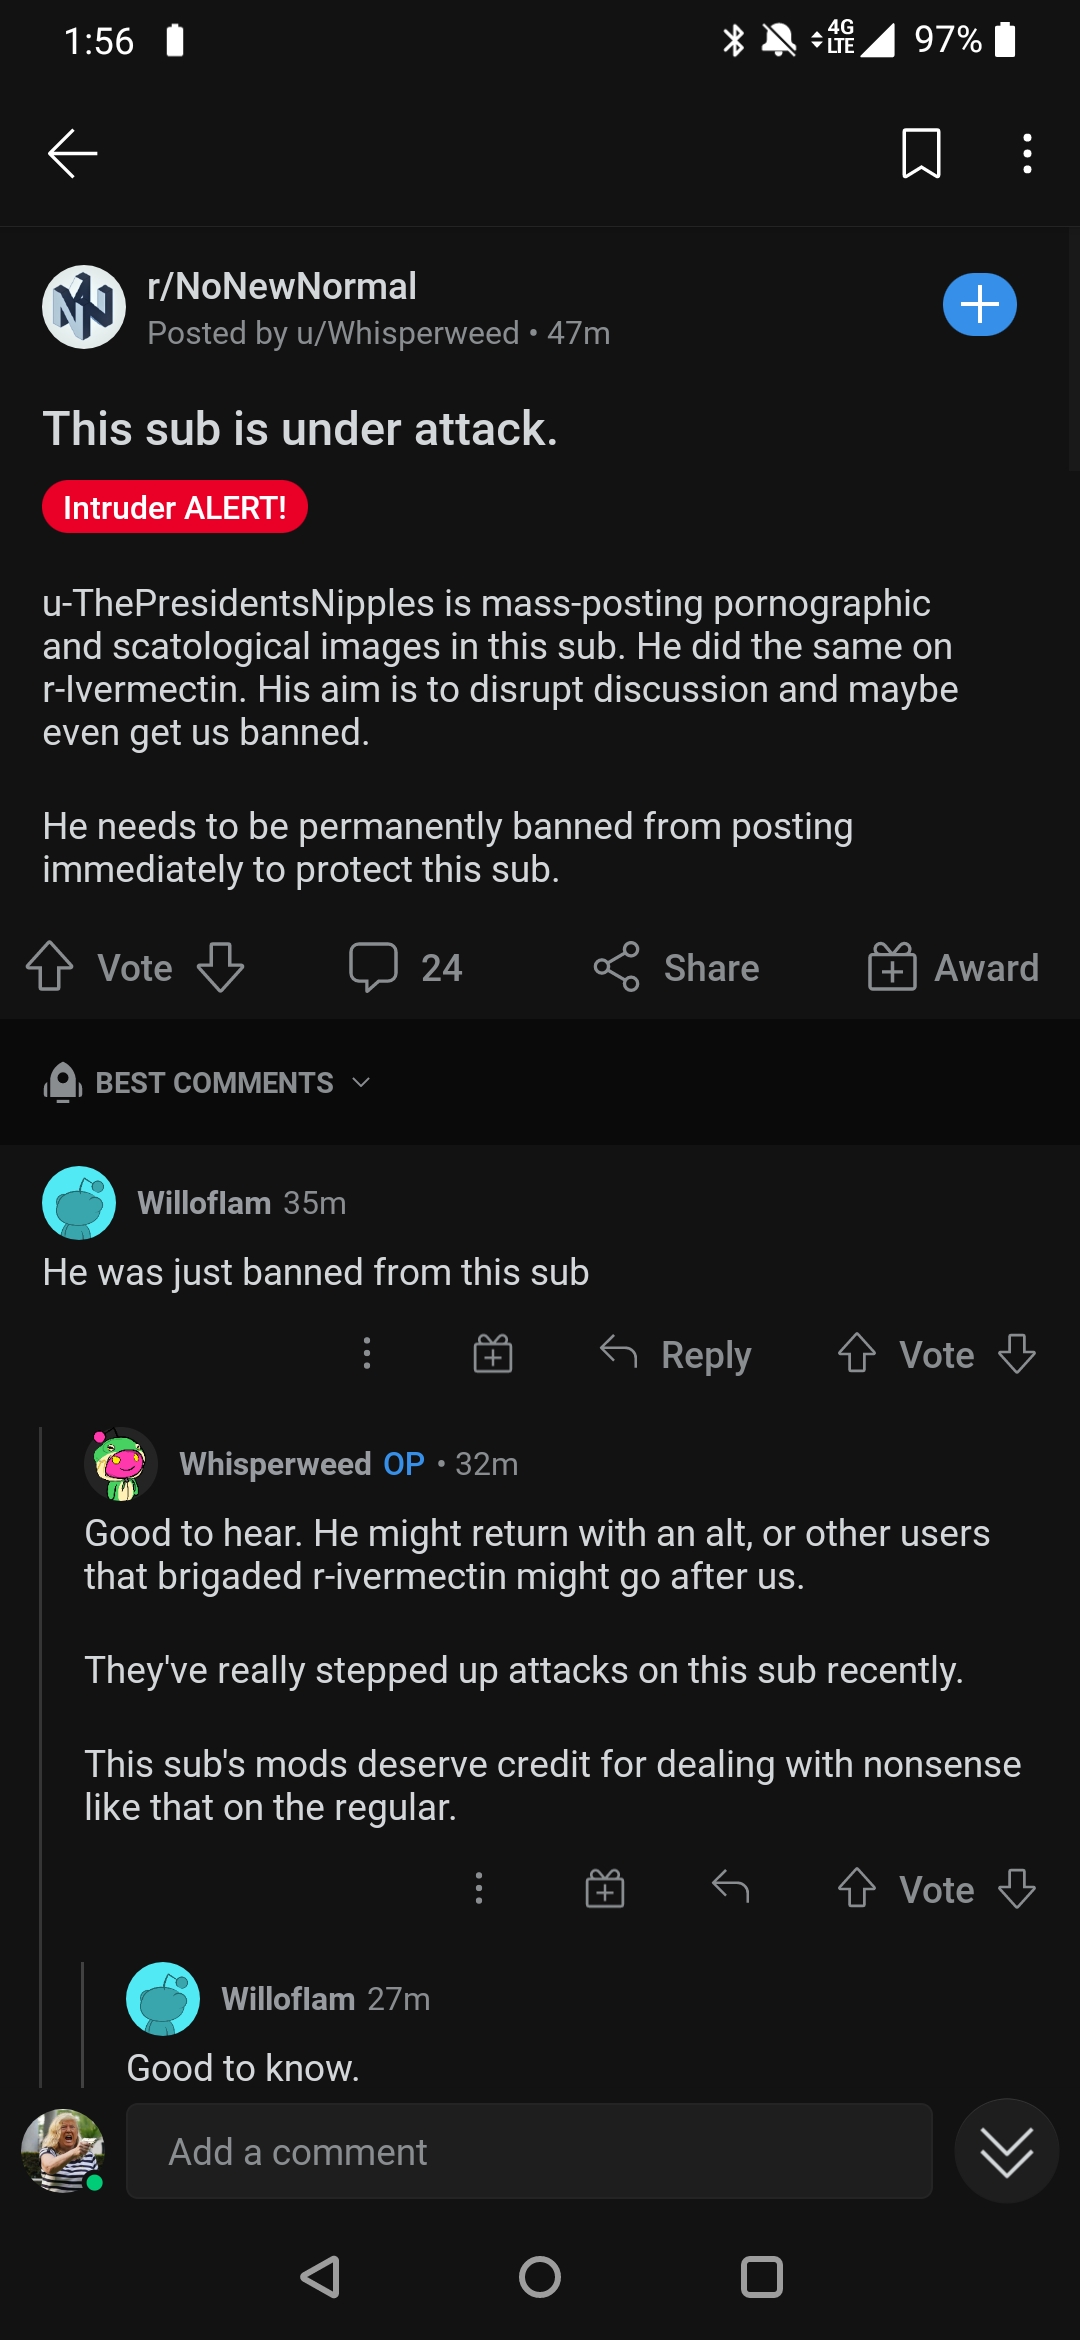Tap the jump-to-next-comment chevron button

pos(1006,2151)
